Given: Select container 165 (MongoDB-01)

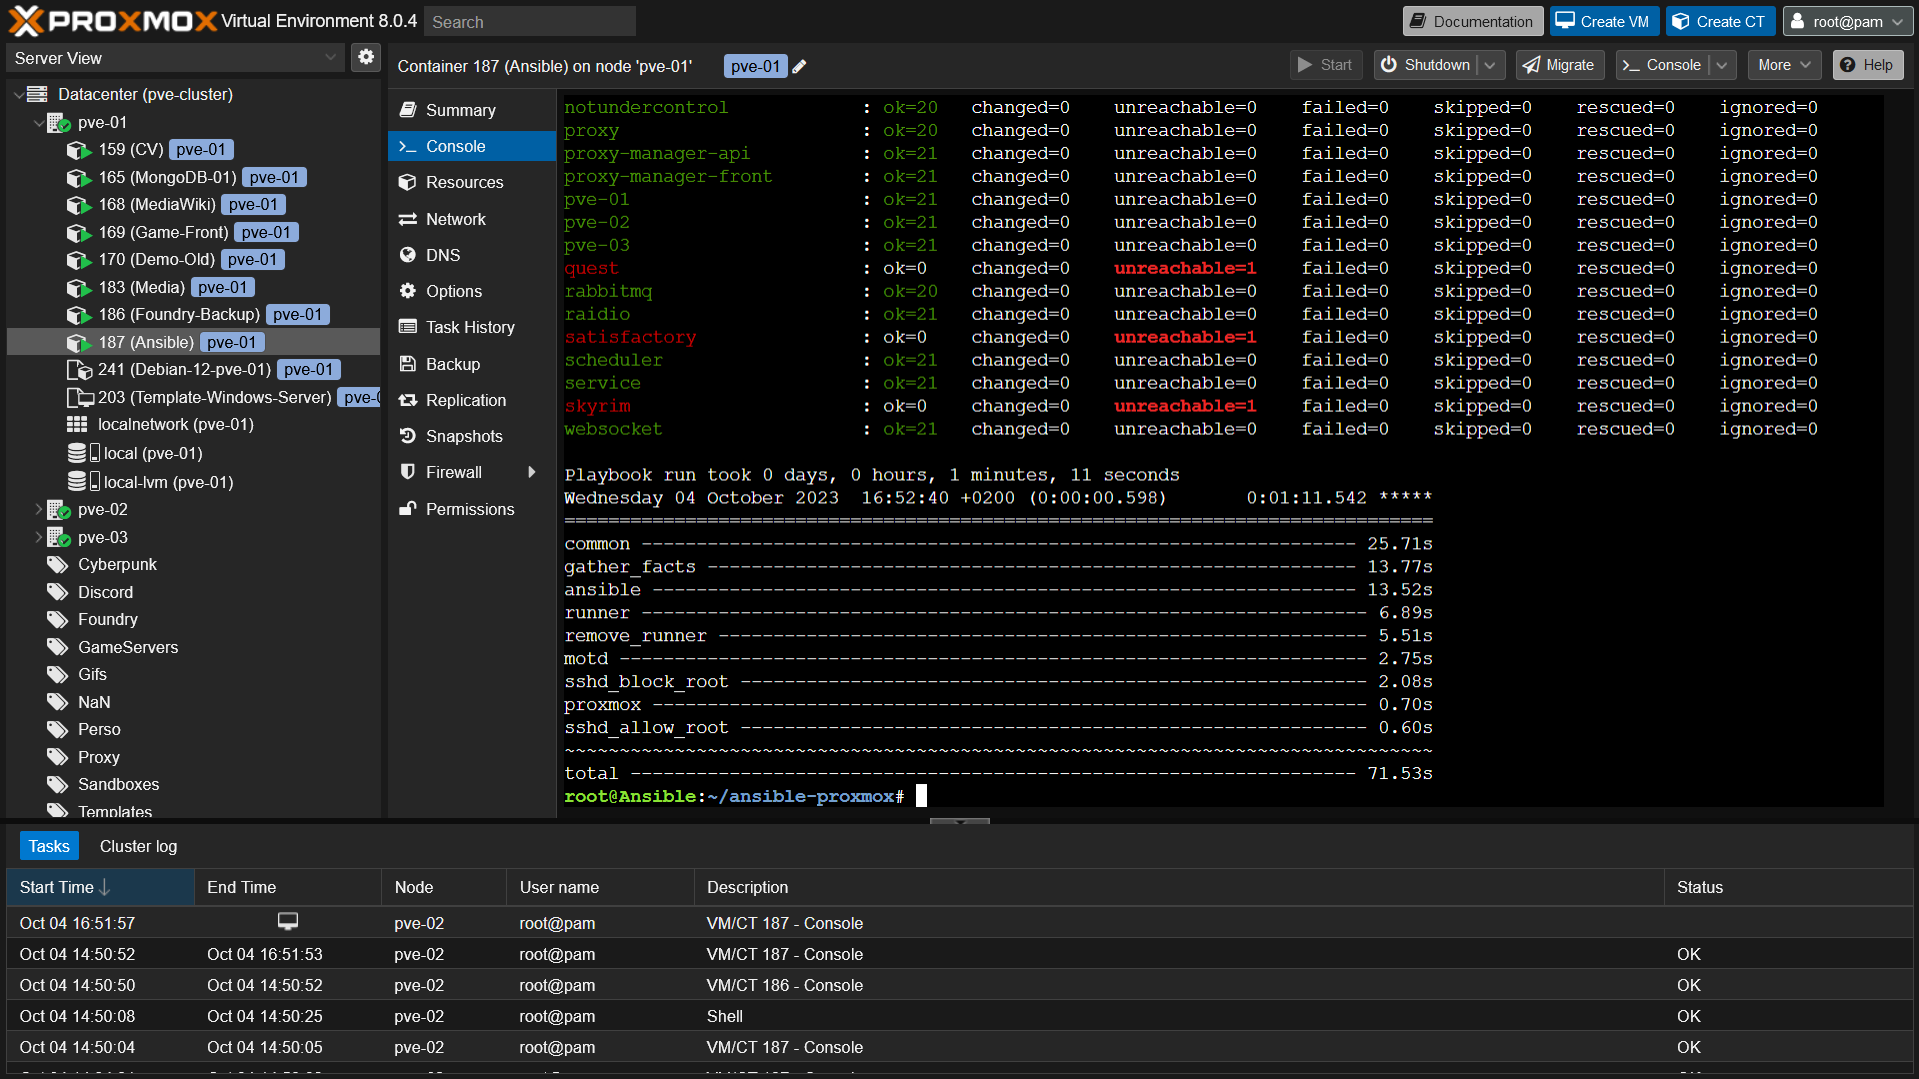Looking at the screenshot, I should pos(167,177).
